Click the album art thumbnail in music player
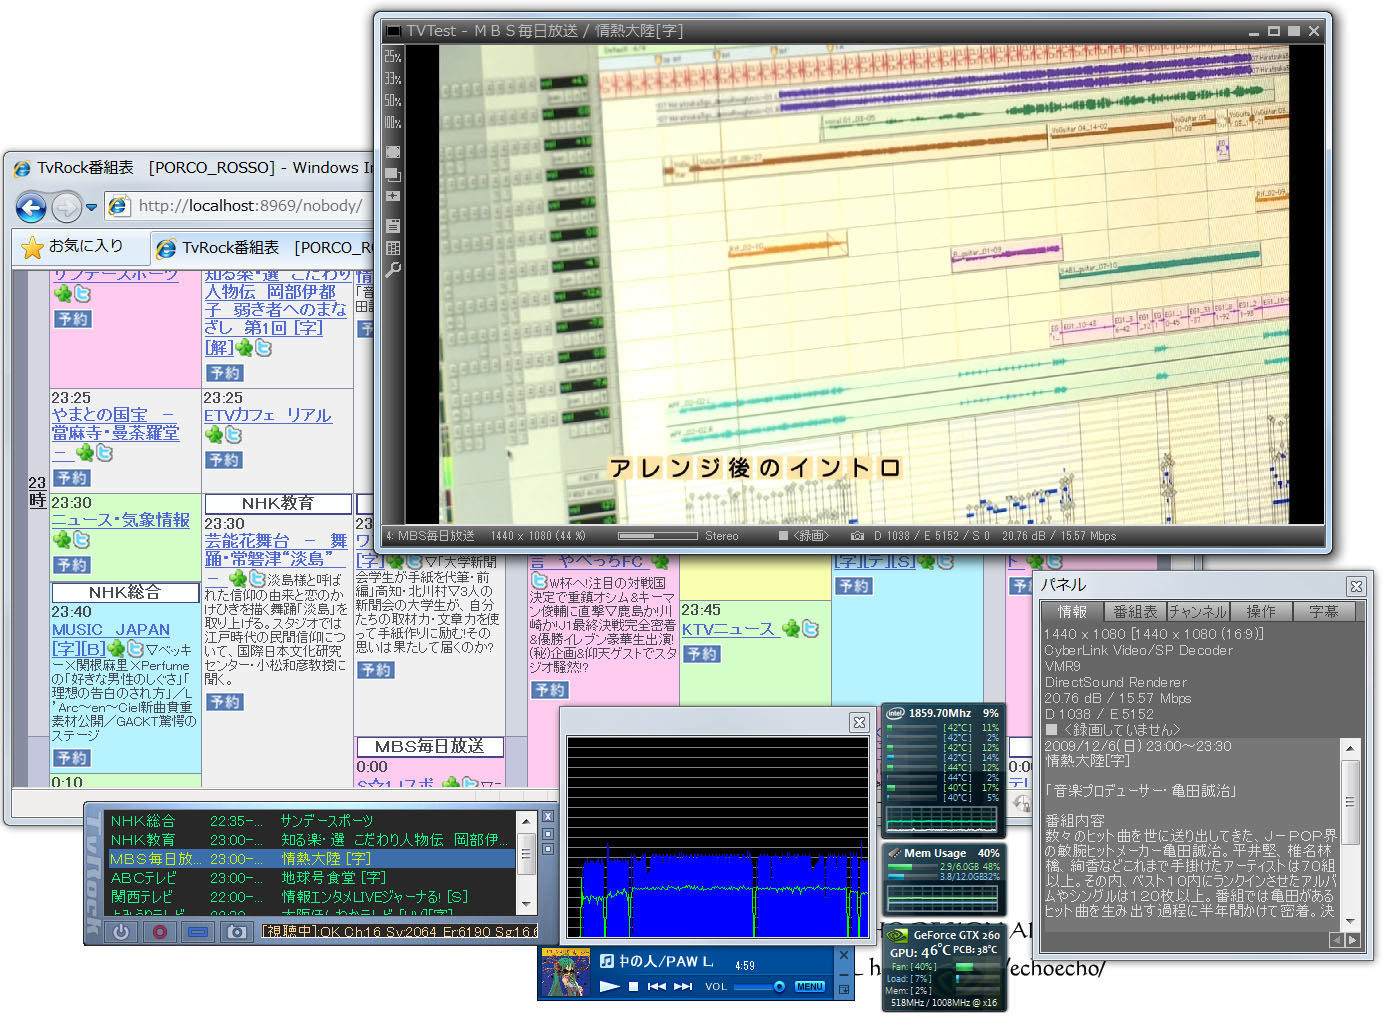Image resolution: width=1386 pixels, height=1020 pixels. 566,972
